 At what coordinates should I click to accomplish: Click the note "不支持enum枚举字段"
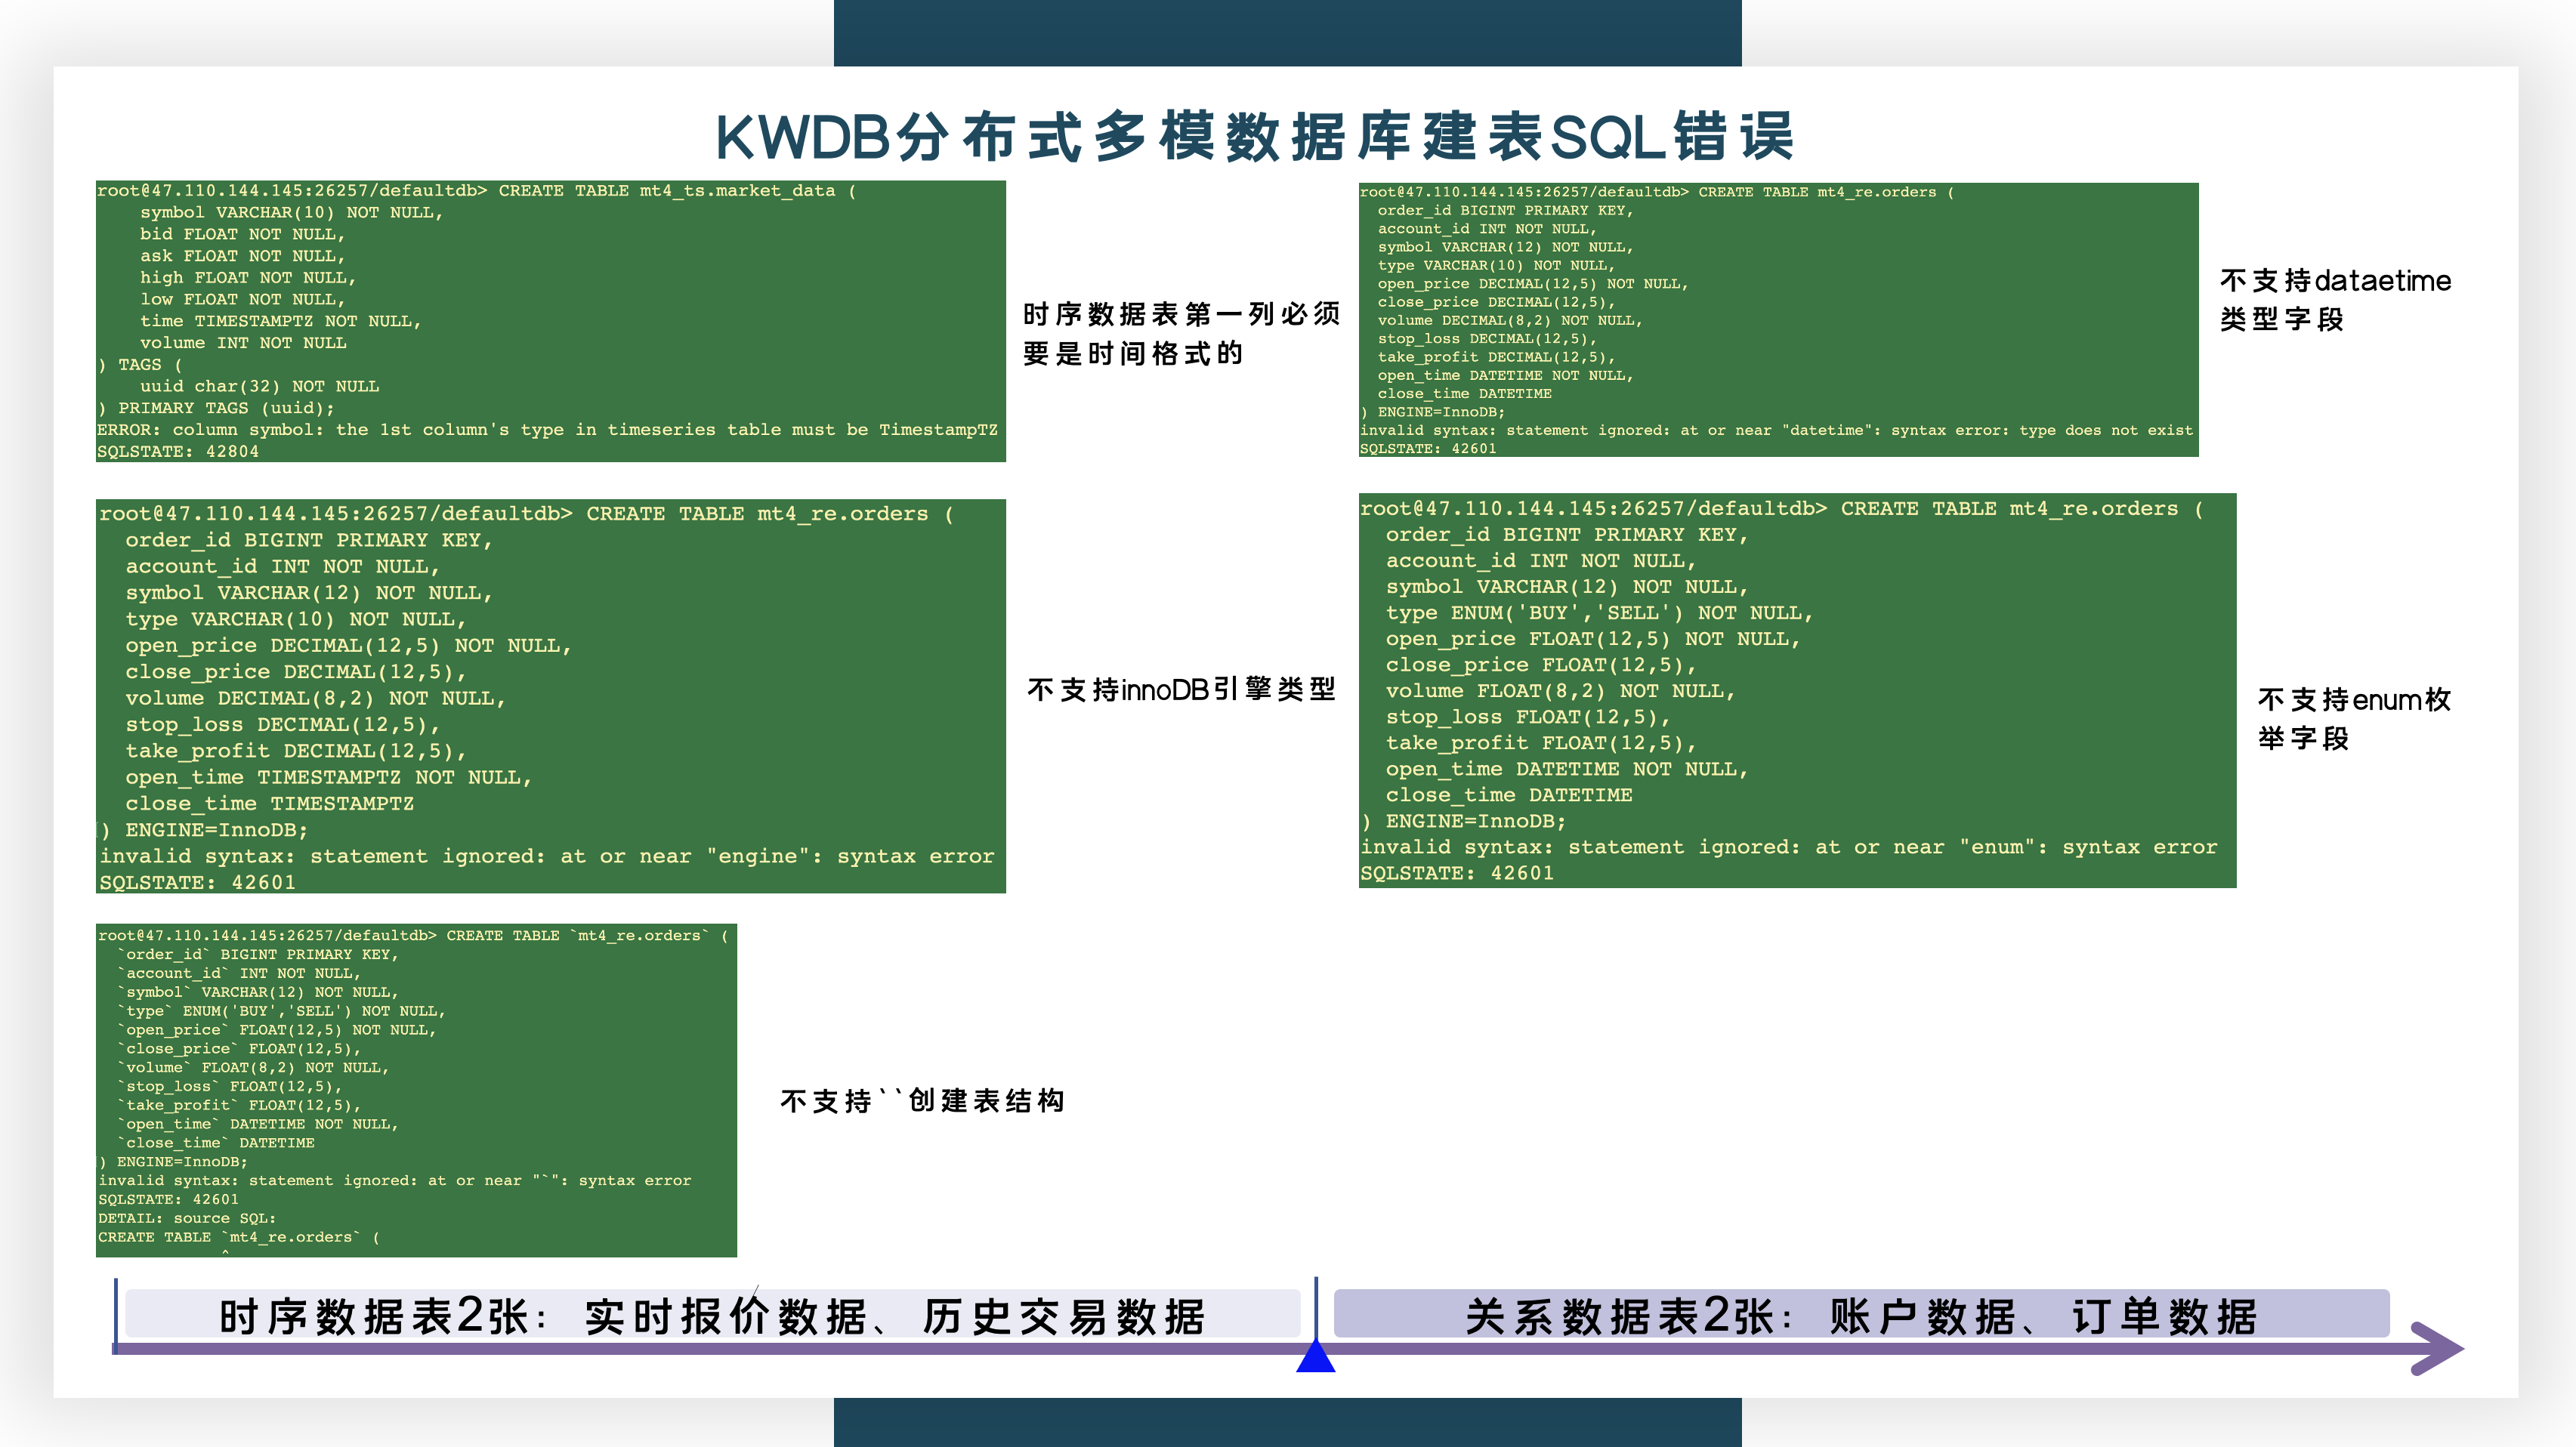pyautogui.click(x=2354, y=718)
